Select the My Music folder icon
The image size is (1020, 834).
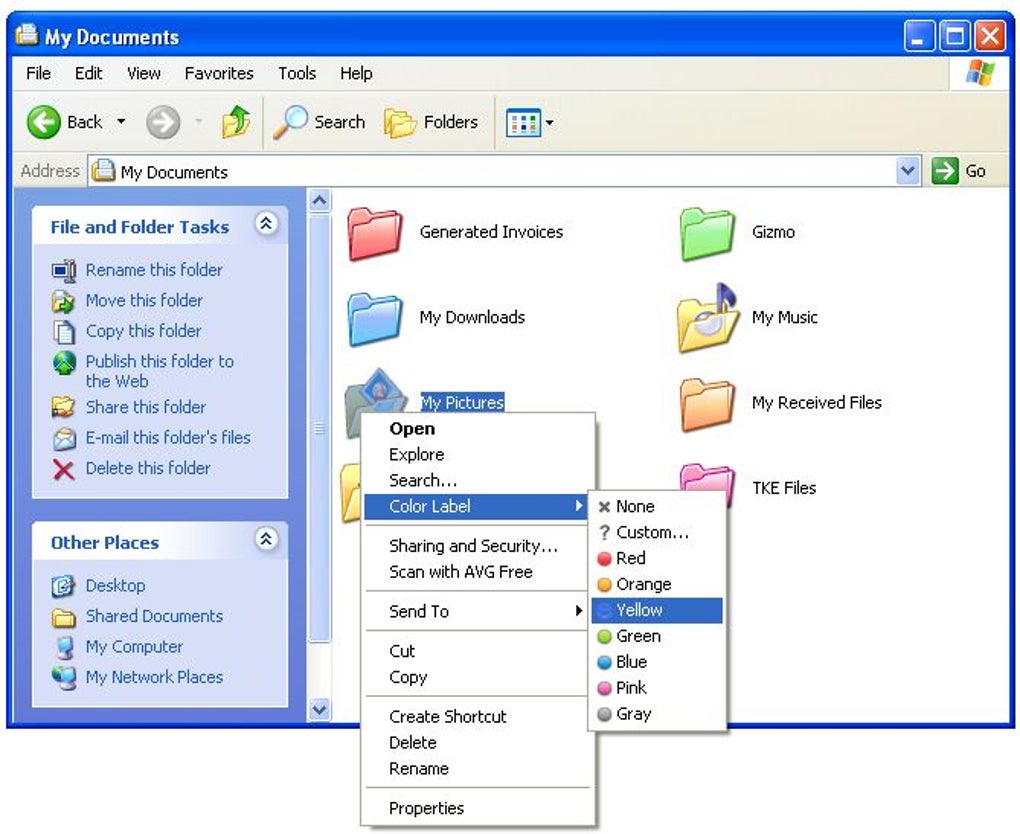(707, 318)
